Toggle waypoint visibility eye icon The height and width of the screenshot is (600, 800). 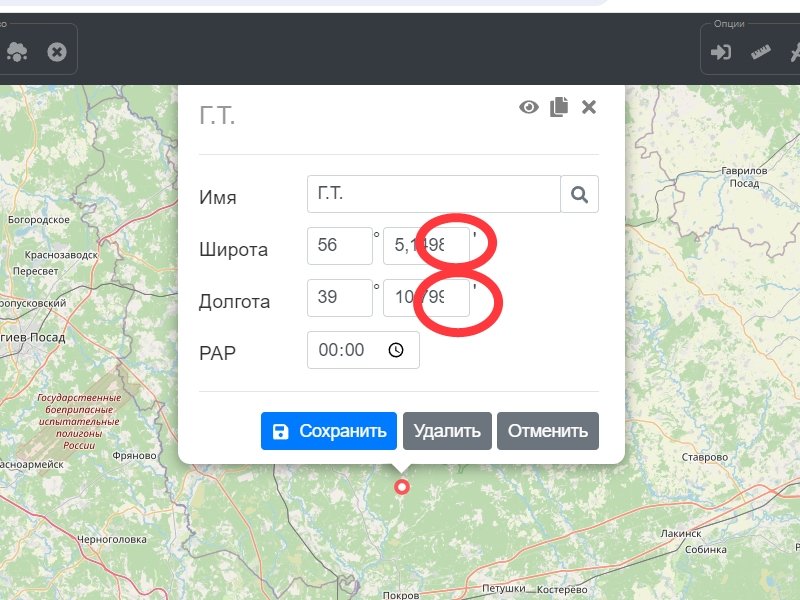pyautogui.click(x=529, y=107)
